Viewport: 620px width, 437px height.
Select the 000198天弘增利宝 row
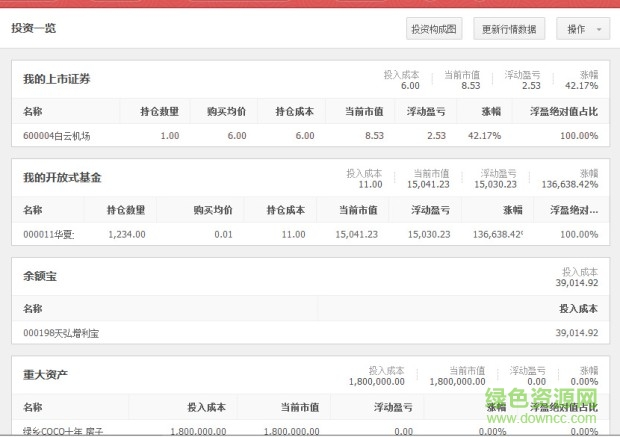click(x=61, y=332)
